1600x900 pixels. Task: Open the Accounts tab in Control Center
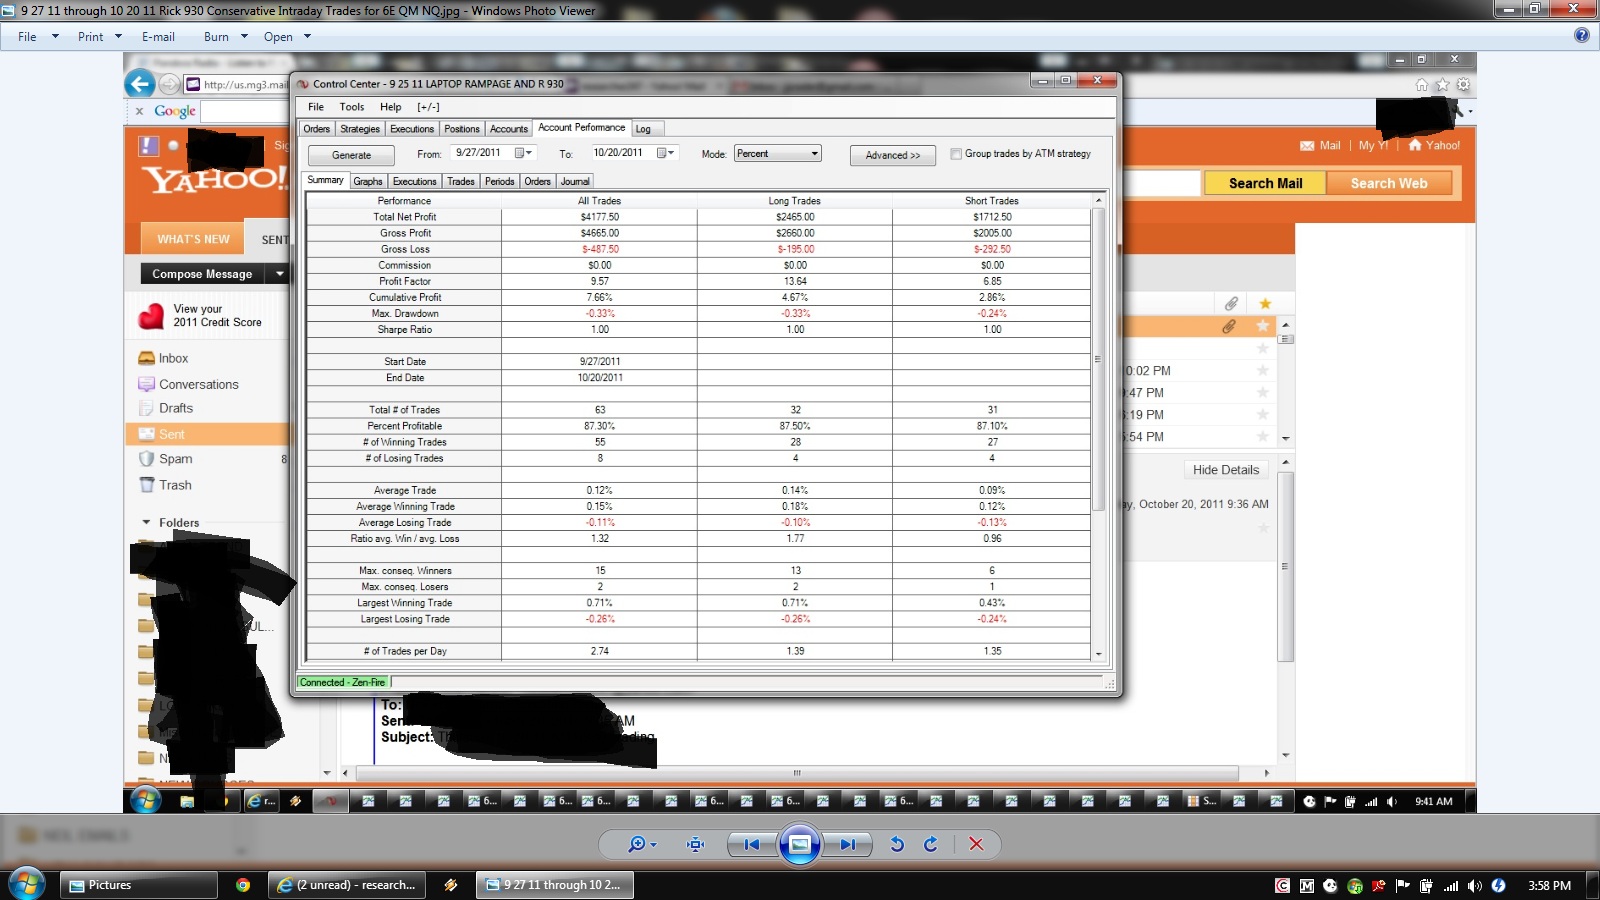(509, 129)
